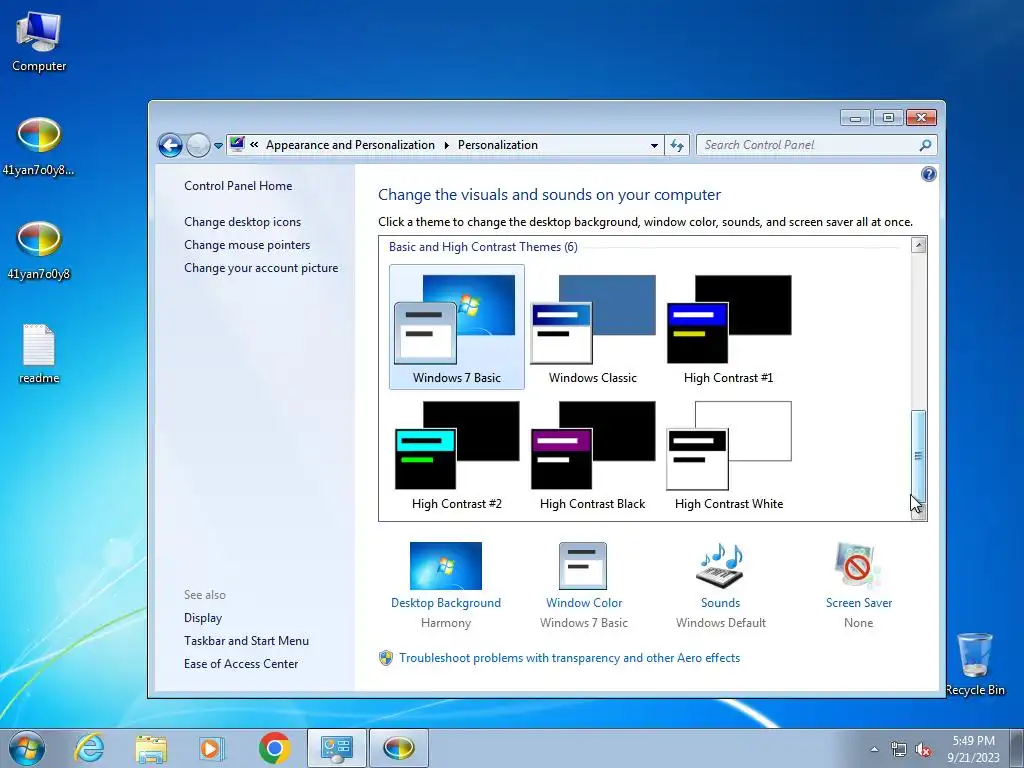
Task: Open Change your account picture link
Action: pos(261,268)
